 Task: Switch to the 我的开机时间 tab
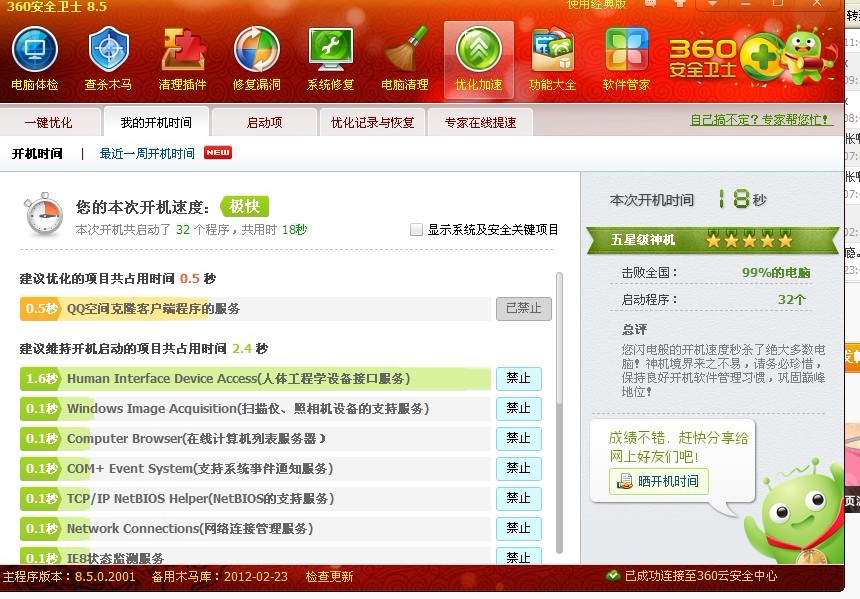pyautogui.click(x=156, y=122)
